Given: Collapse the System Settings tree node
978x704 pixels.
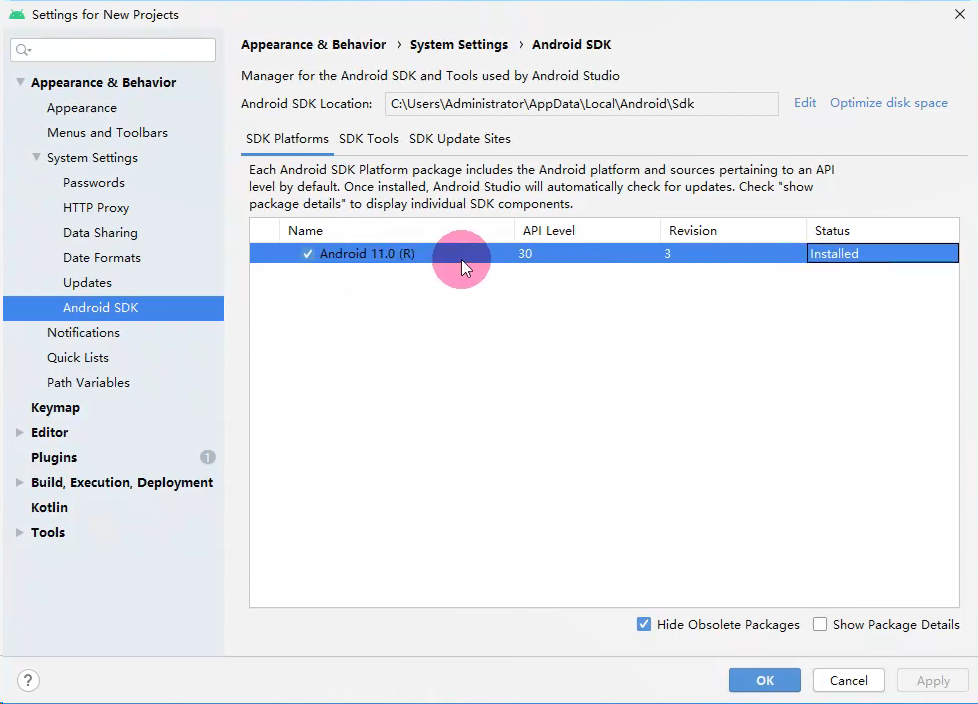Looking at the screenshot, I should click(36, 157).
